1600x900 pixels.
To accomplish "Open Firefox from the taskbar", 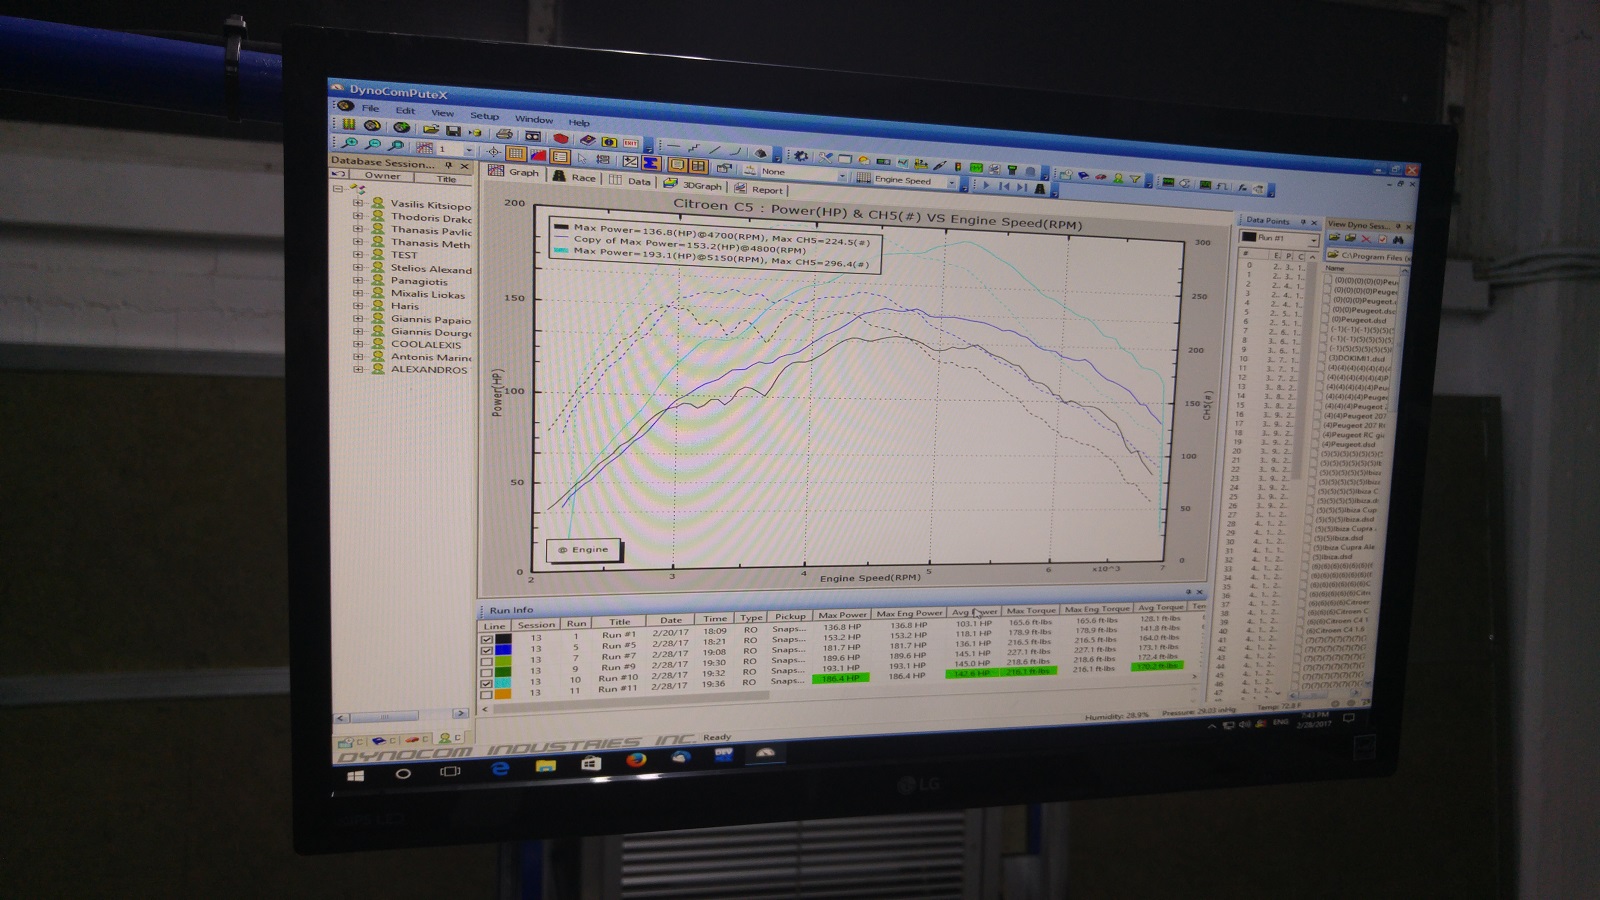I will point(636,760).
